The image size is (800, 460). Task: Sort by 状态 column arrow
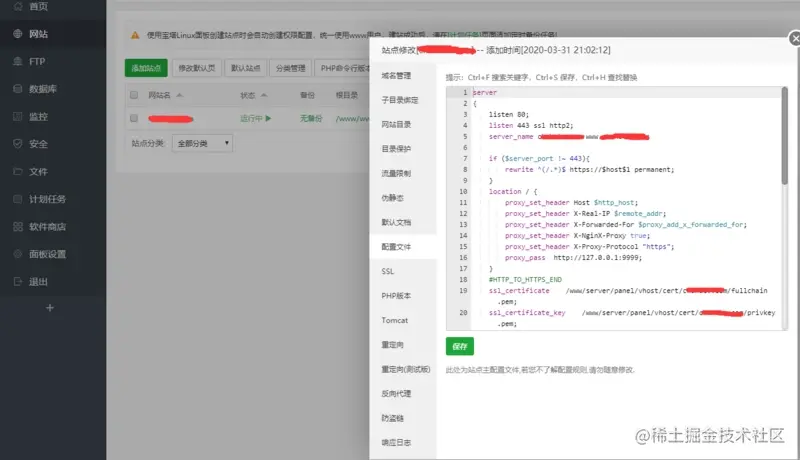(264, 95)
